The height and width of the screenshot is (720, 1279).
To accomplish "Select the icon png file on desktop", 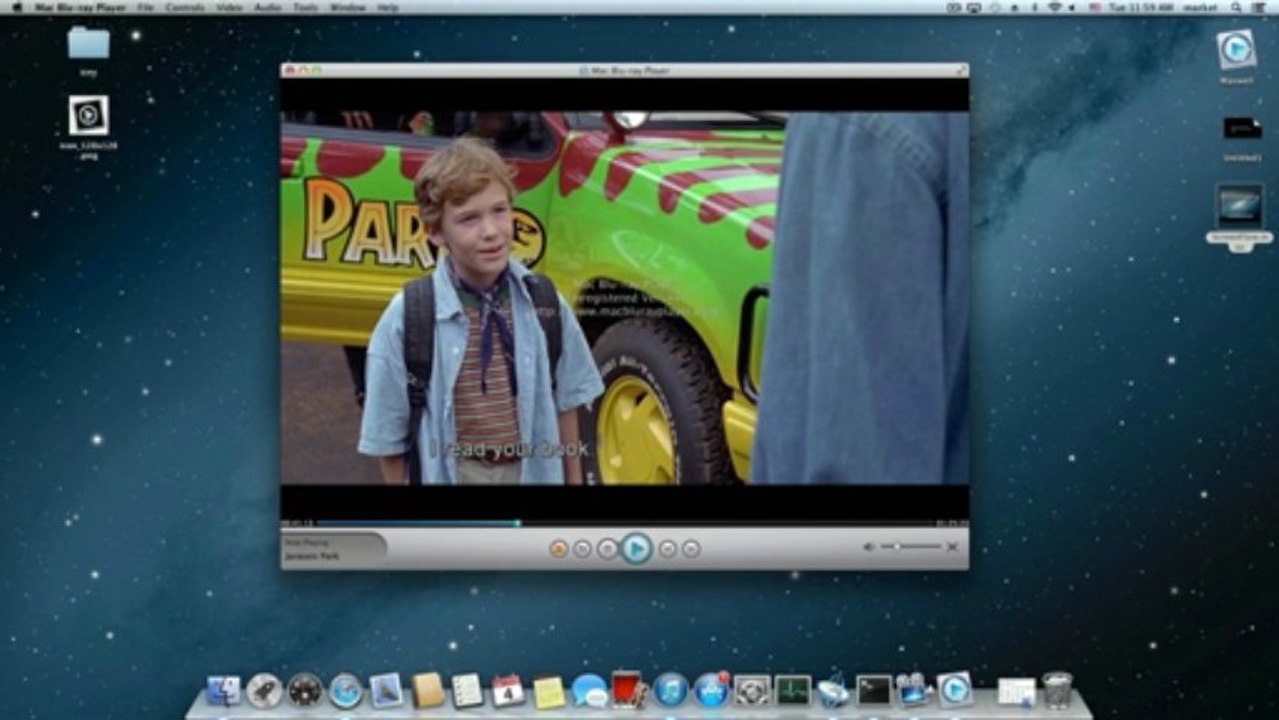I will [88, 116].
